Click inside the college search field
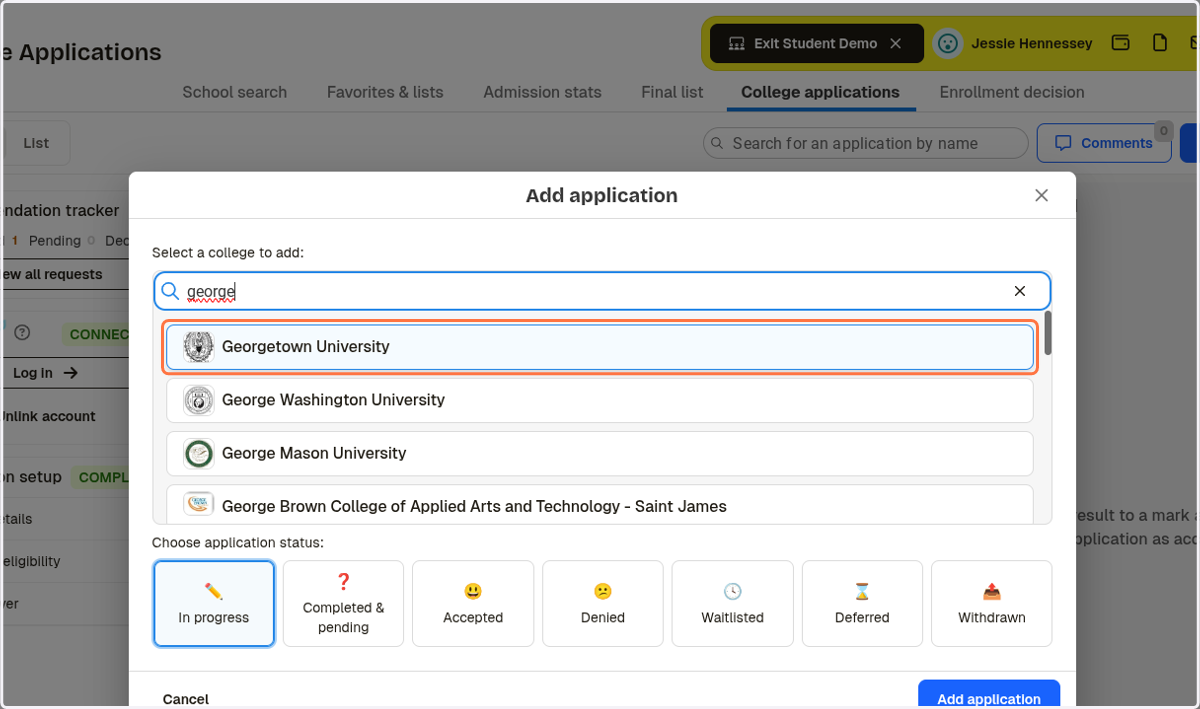 click(602, 291)
